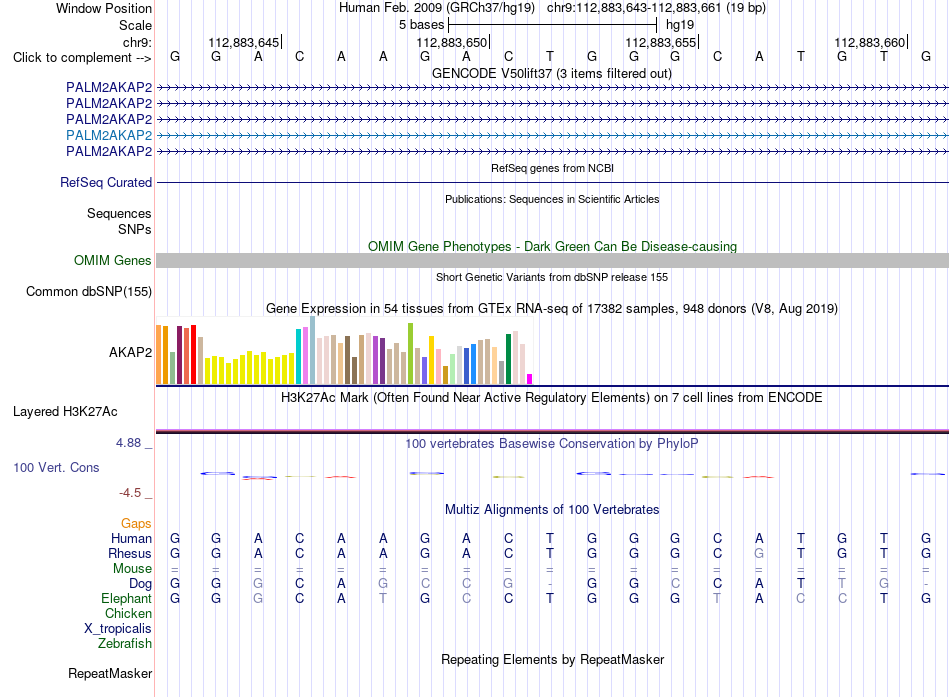Click the gray OMIM Genes bar
The image size is (950, 697).
553,261
